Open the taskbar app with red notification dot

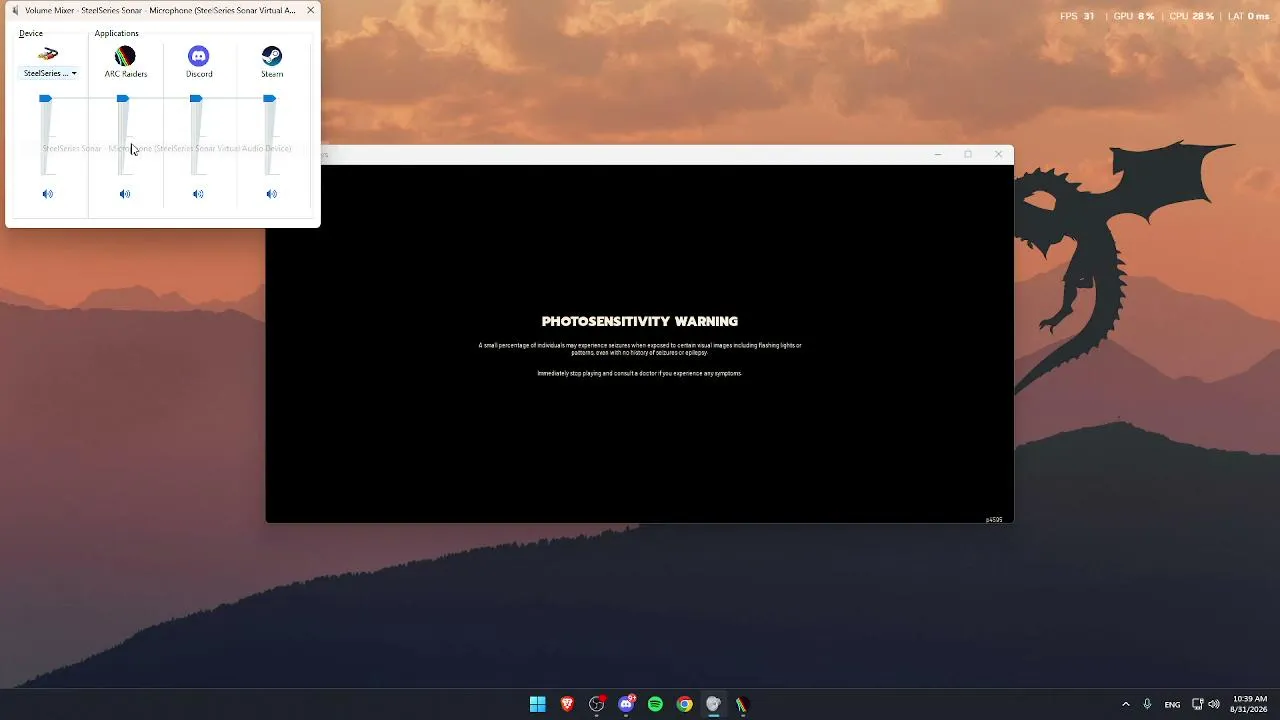pos(597,704)
